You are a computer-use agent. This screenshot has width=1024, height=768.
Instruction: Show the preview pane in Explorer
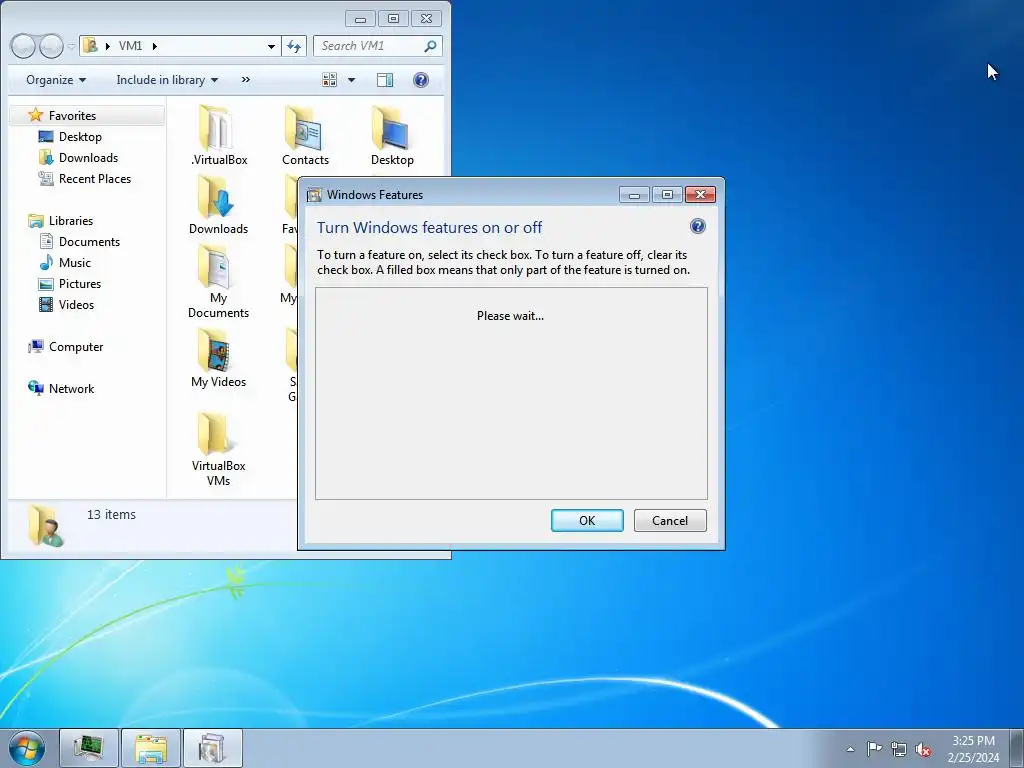[x=385, y=80]
